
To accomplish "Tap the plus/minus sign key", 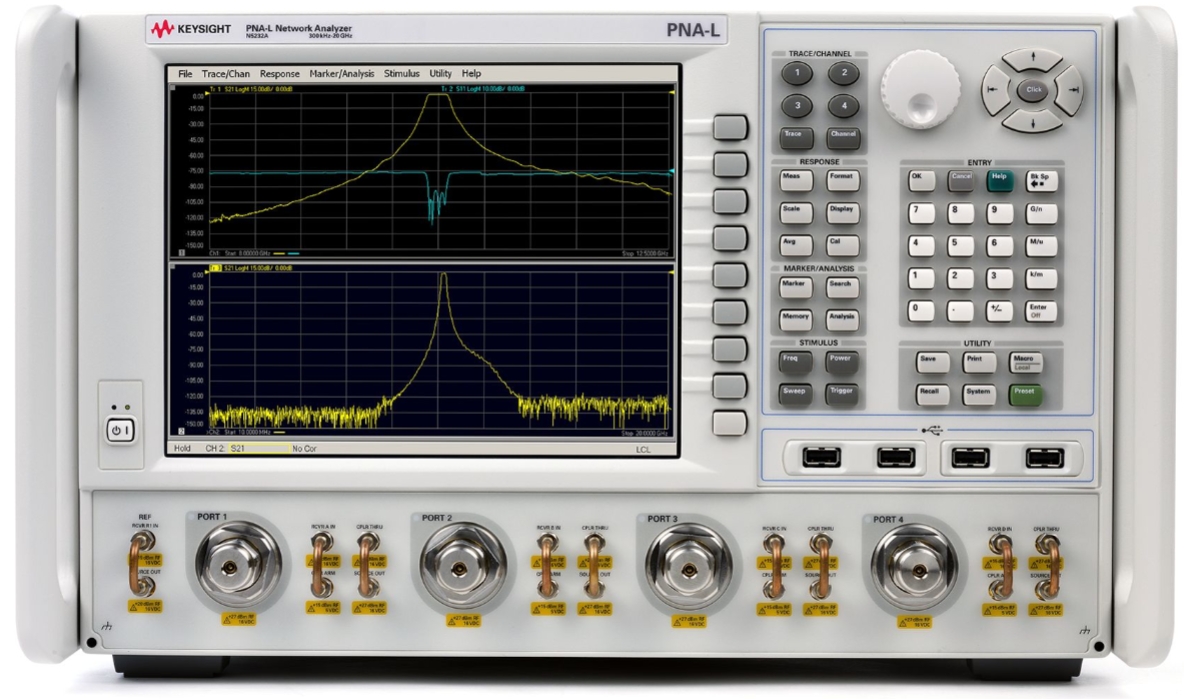I will (1000, 310).
